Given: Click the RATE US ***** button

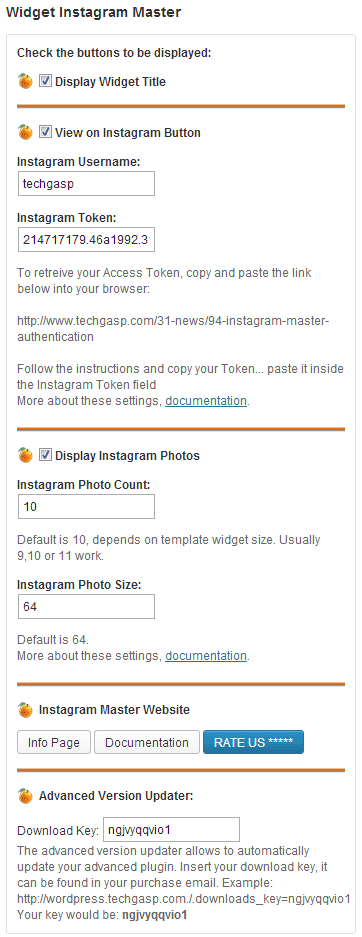Looking at the screenshot, I should 253,742.
